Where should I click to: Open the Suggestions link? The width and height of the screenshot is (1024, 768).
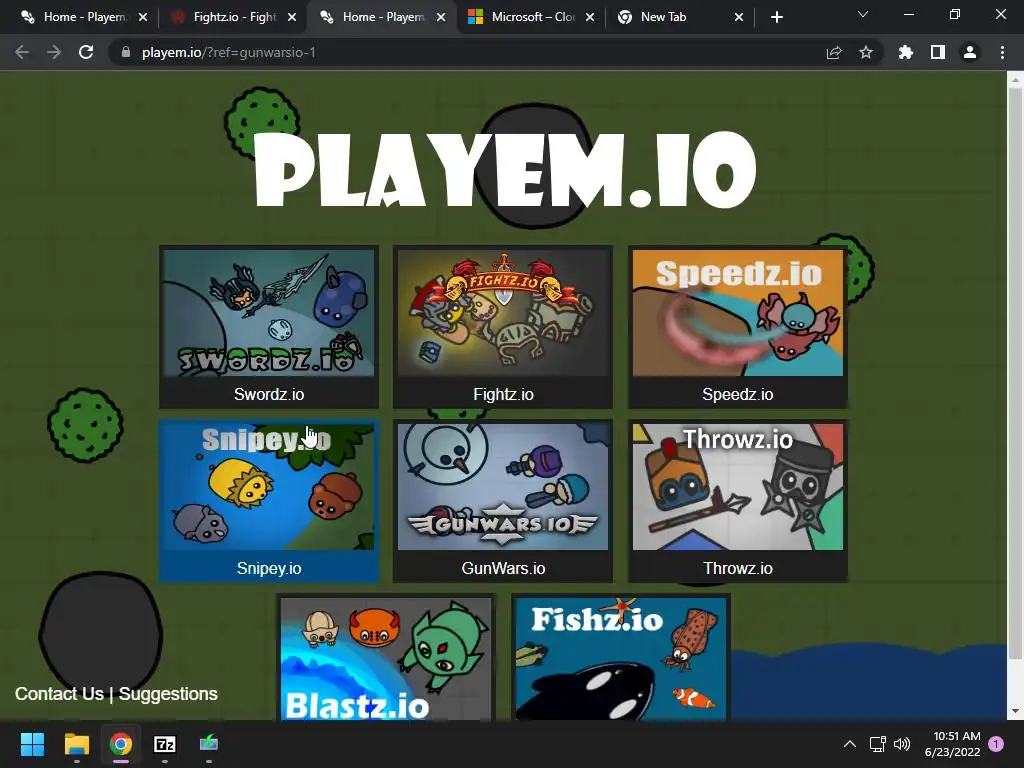168,694
